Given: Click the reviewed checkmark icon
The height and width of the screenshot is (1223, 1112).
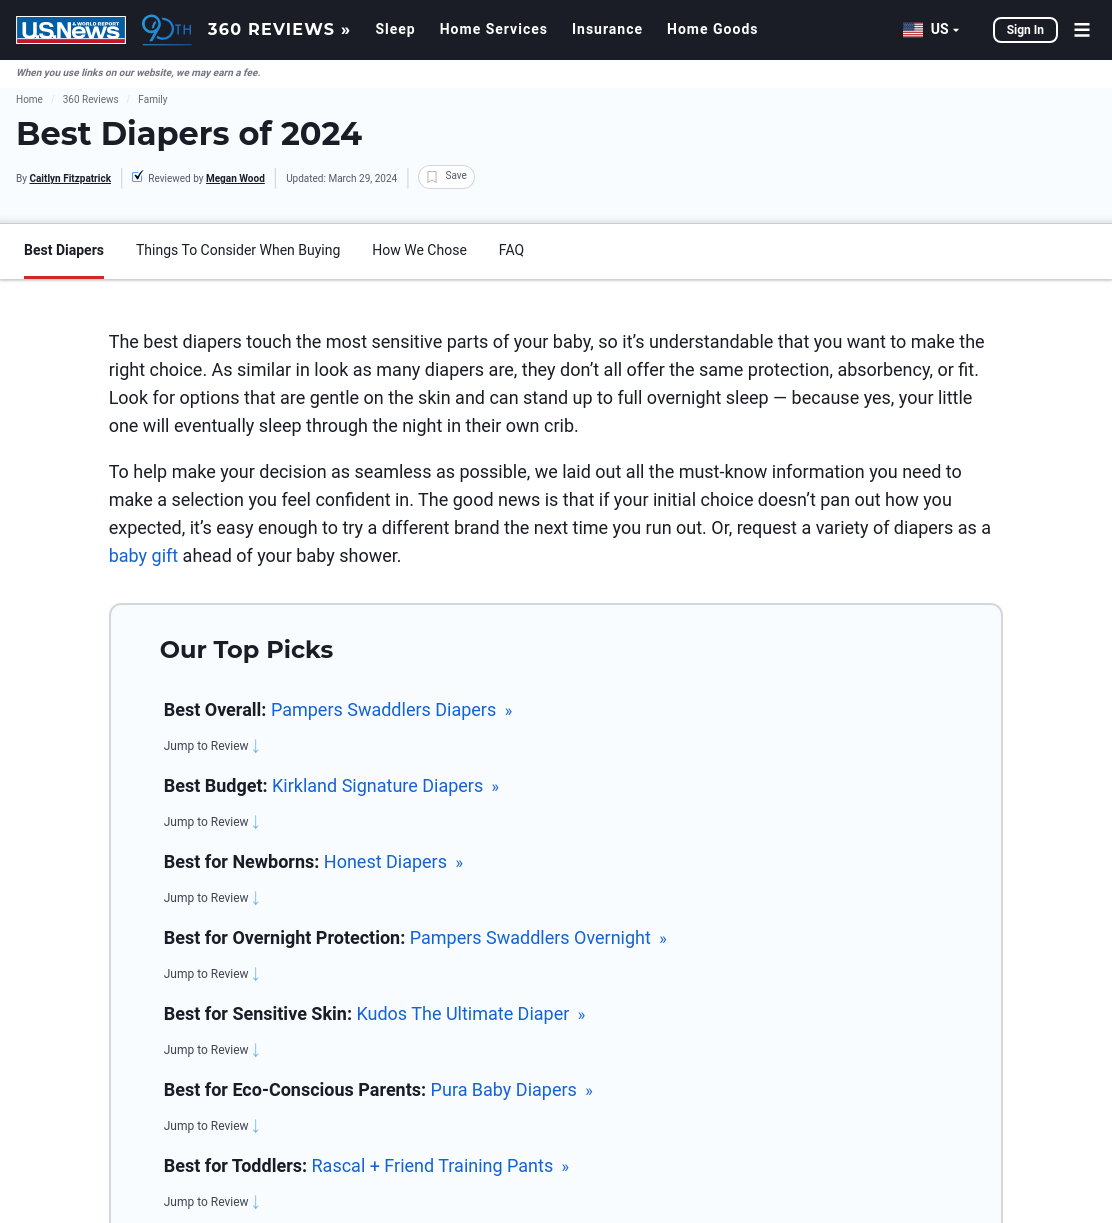Looking at the screenshot, I should [138, 177].
